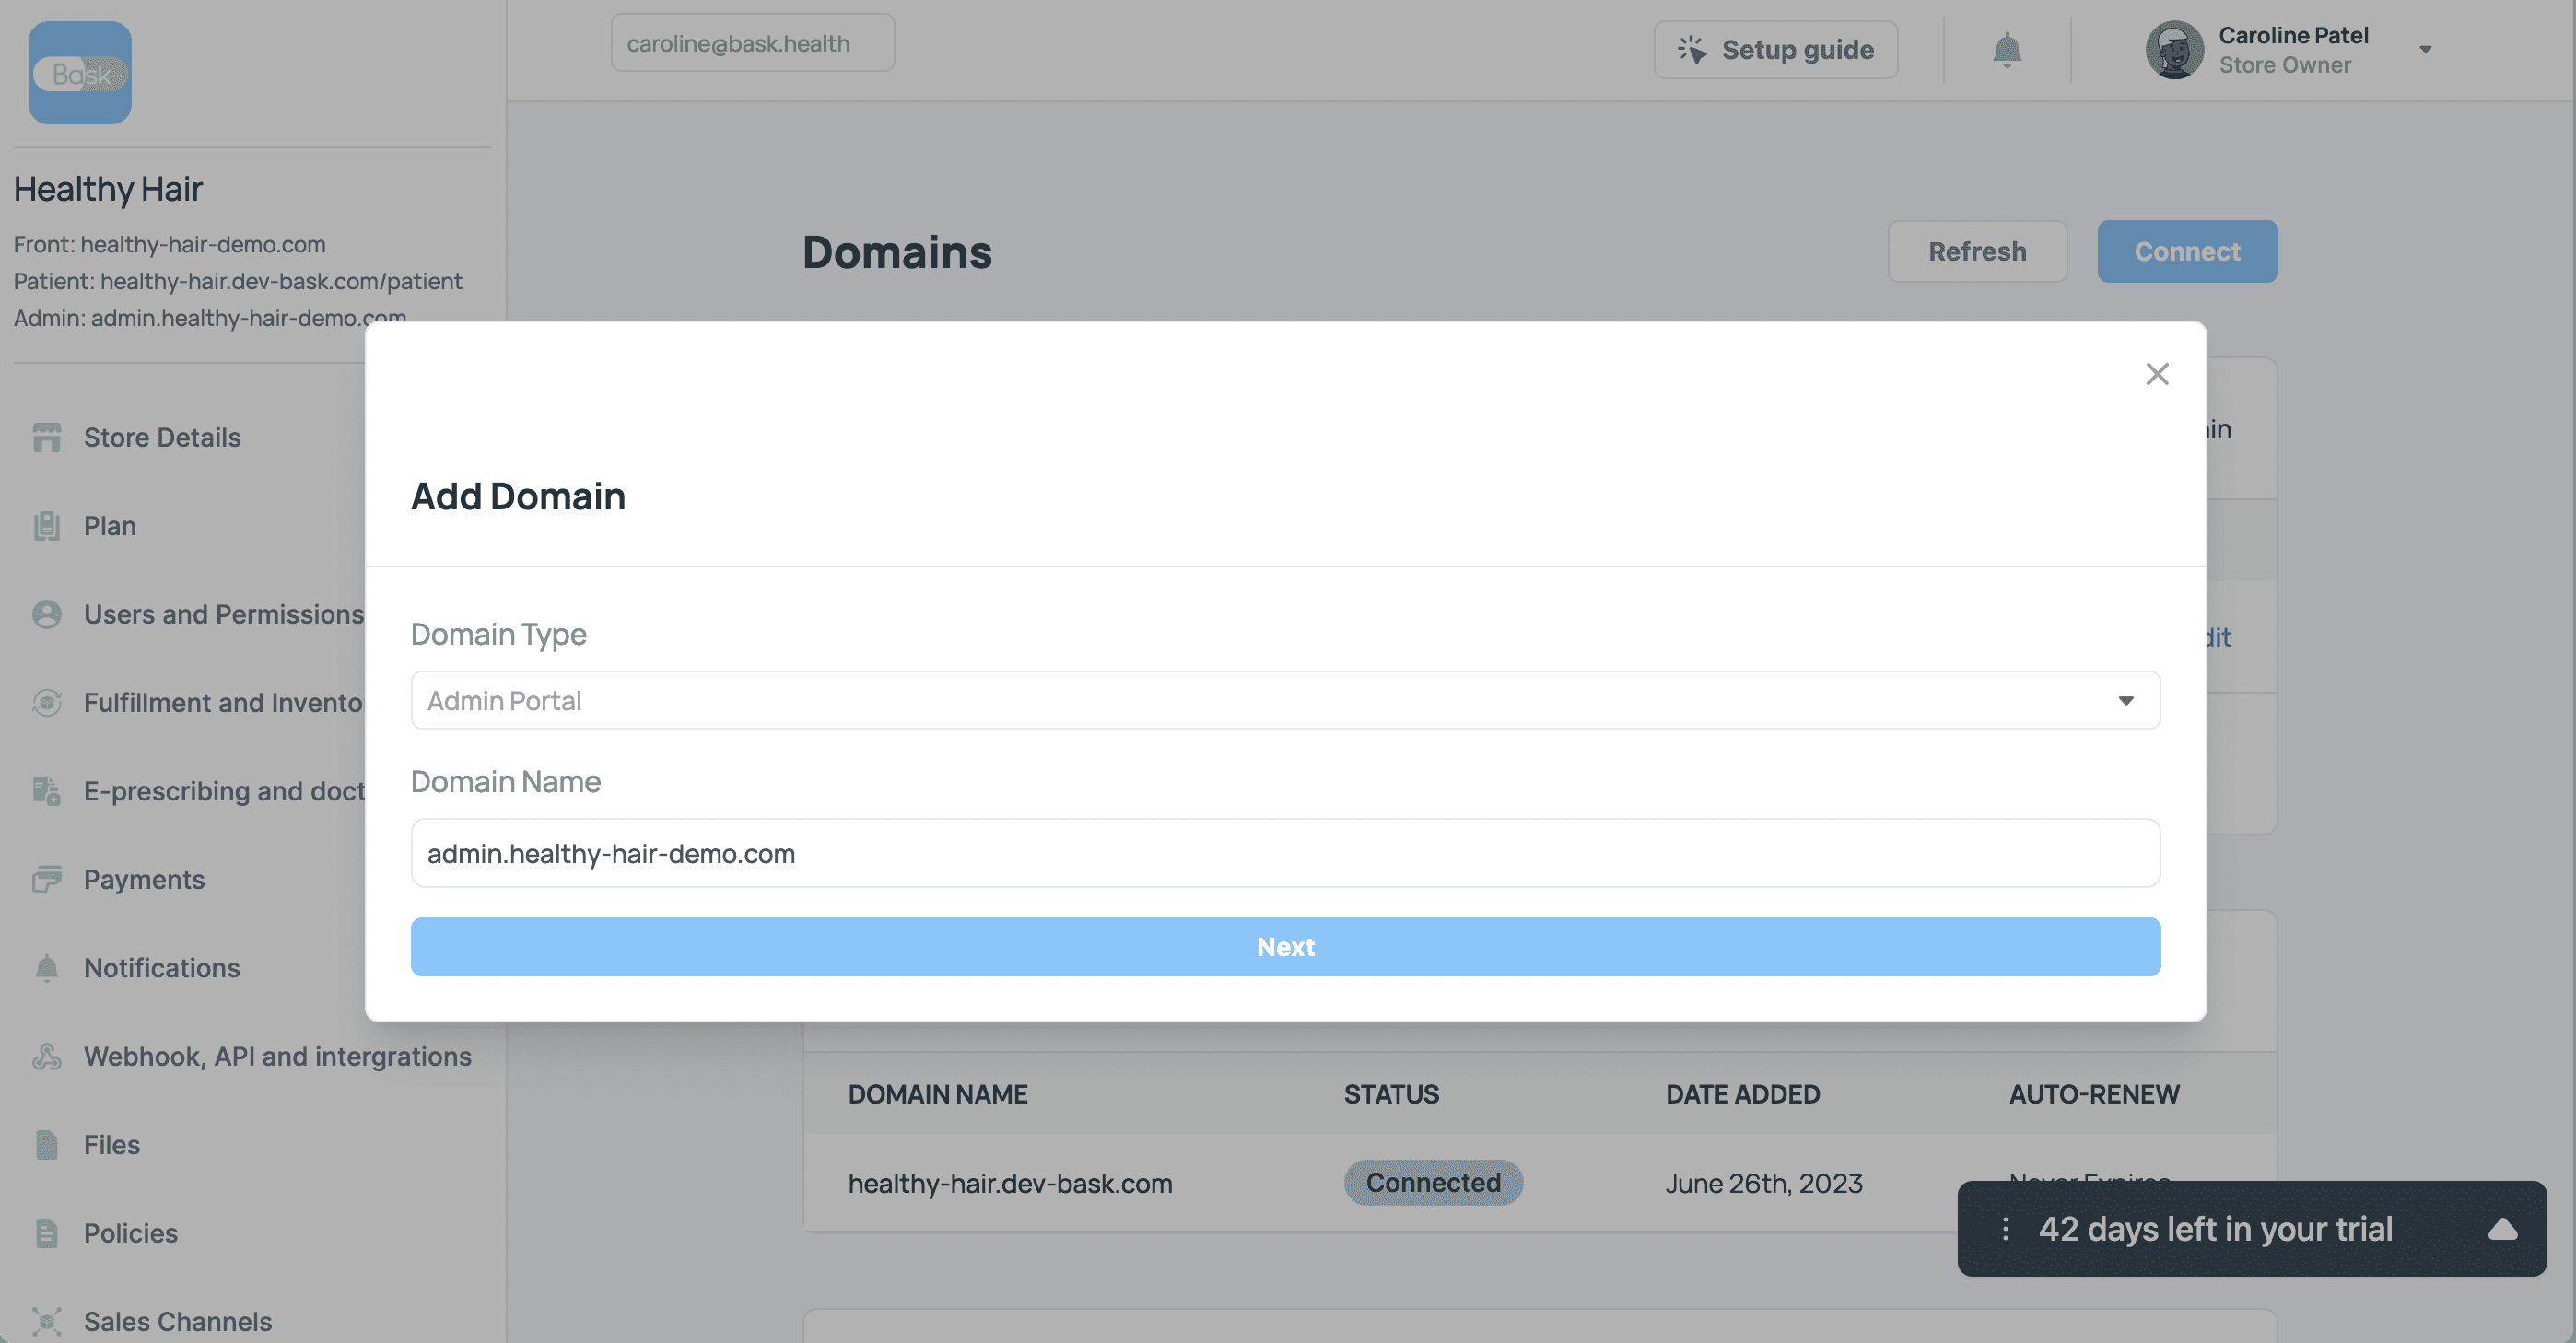The width and height of the screenshot is (2576, 1343).
Task: Click the Payments card icon
Action: (47, 879)
